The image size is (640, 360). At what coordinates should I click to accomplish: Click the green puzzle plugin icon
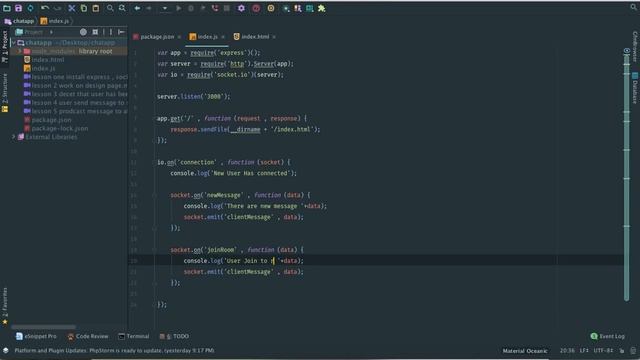322,8
